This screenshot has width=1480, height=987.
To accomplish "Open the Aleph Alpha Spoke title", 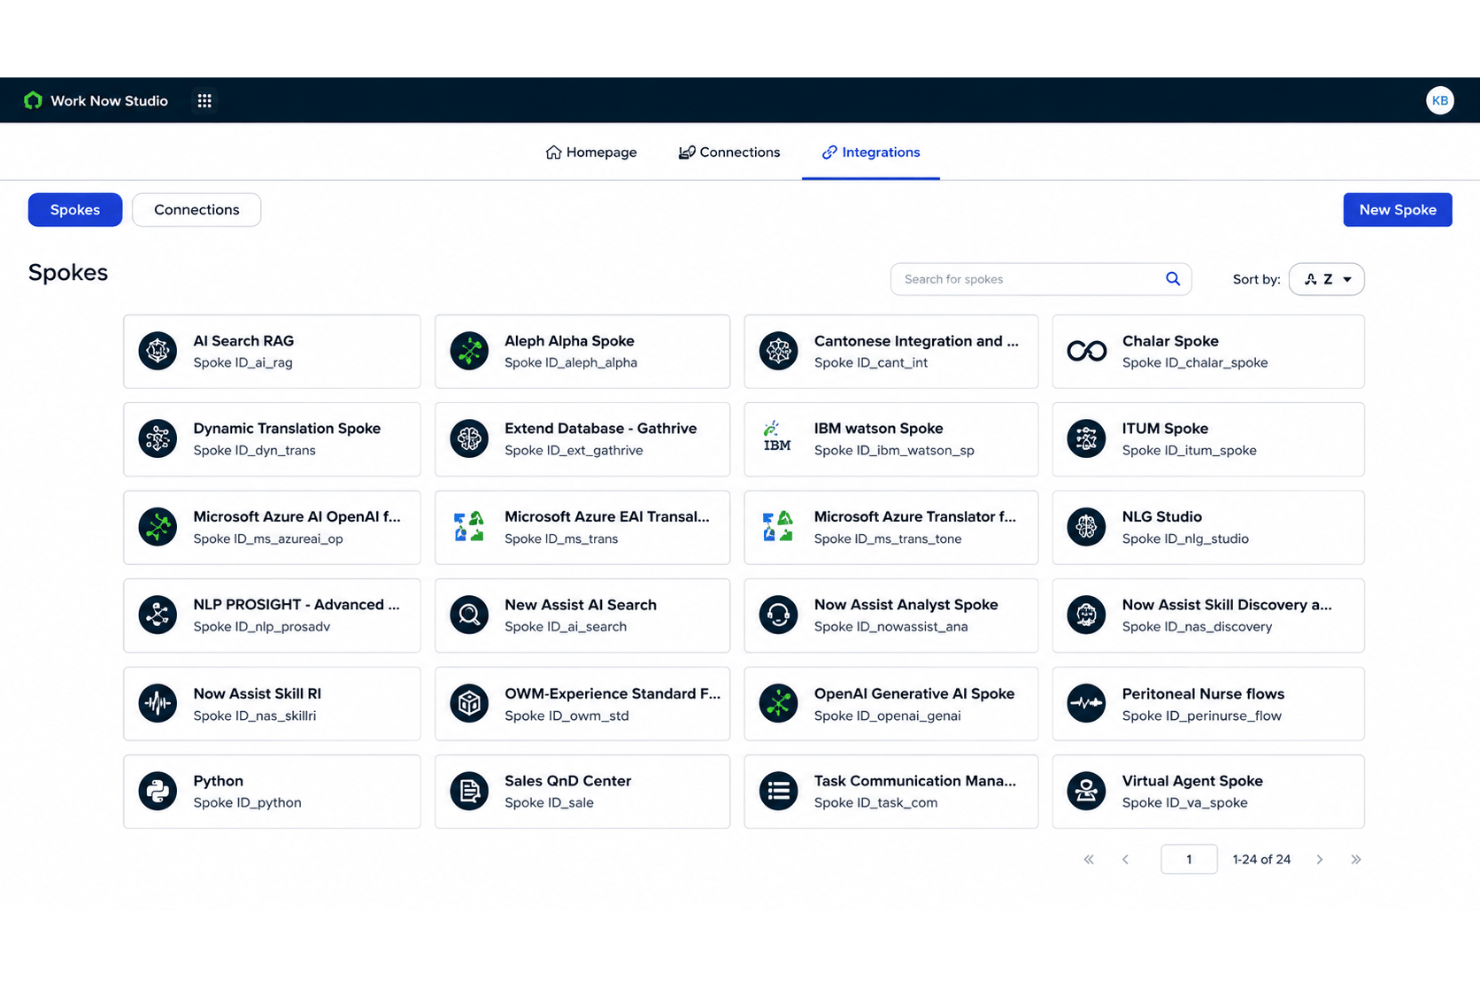I will click(569, 341).
